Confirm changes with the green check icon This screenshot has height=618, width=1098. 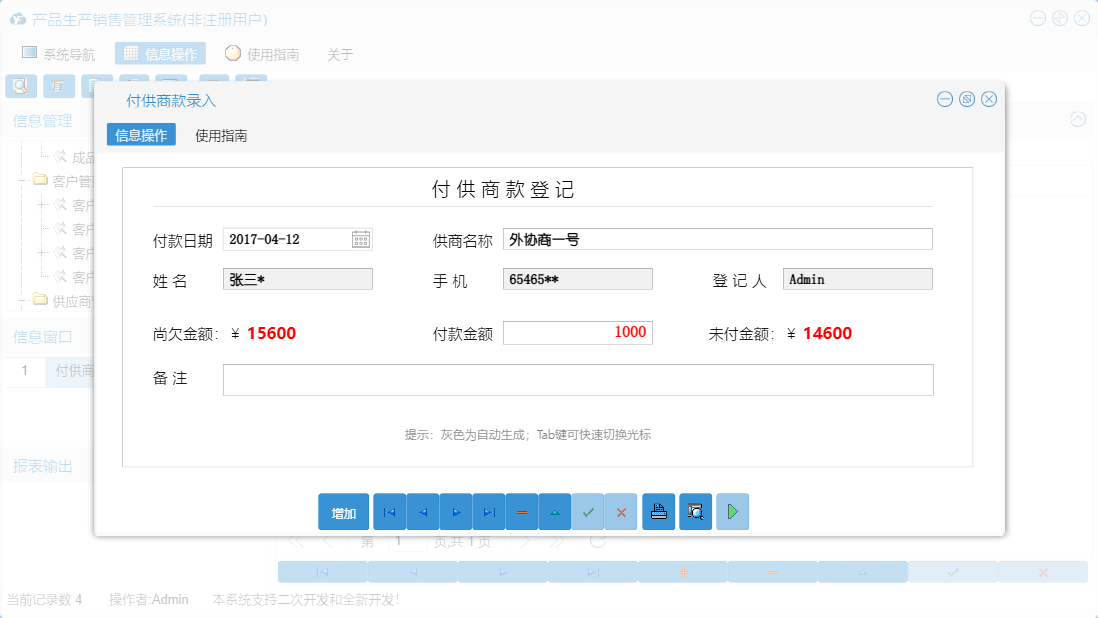588,511
